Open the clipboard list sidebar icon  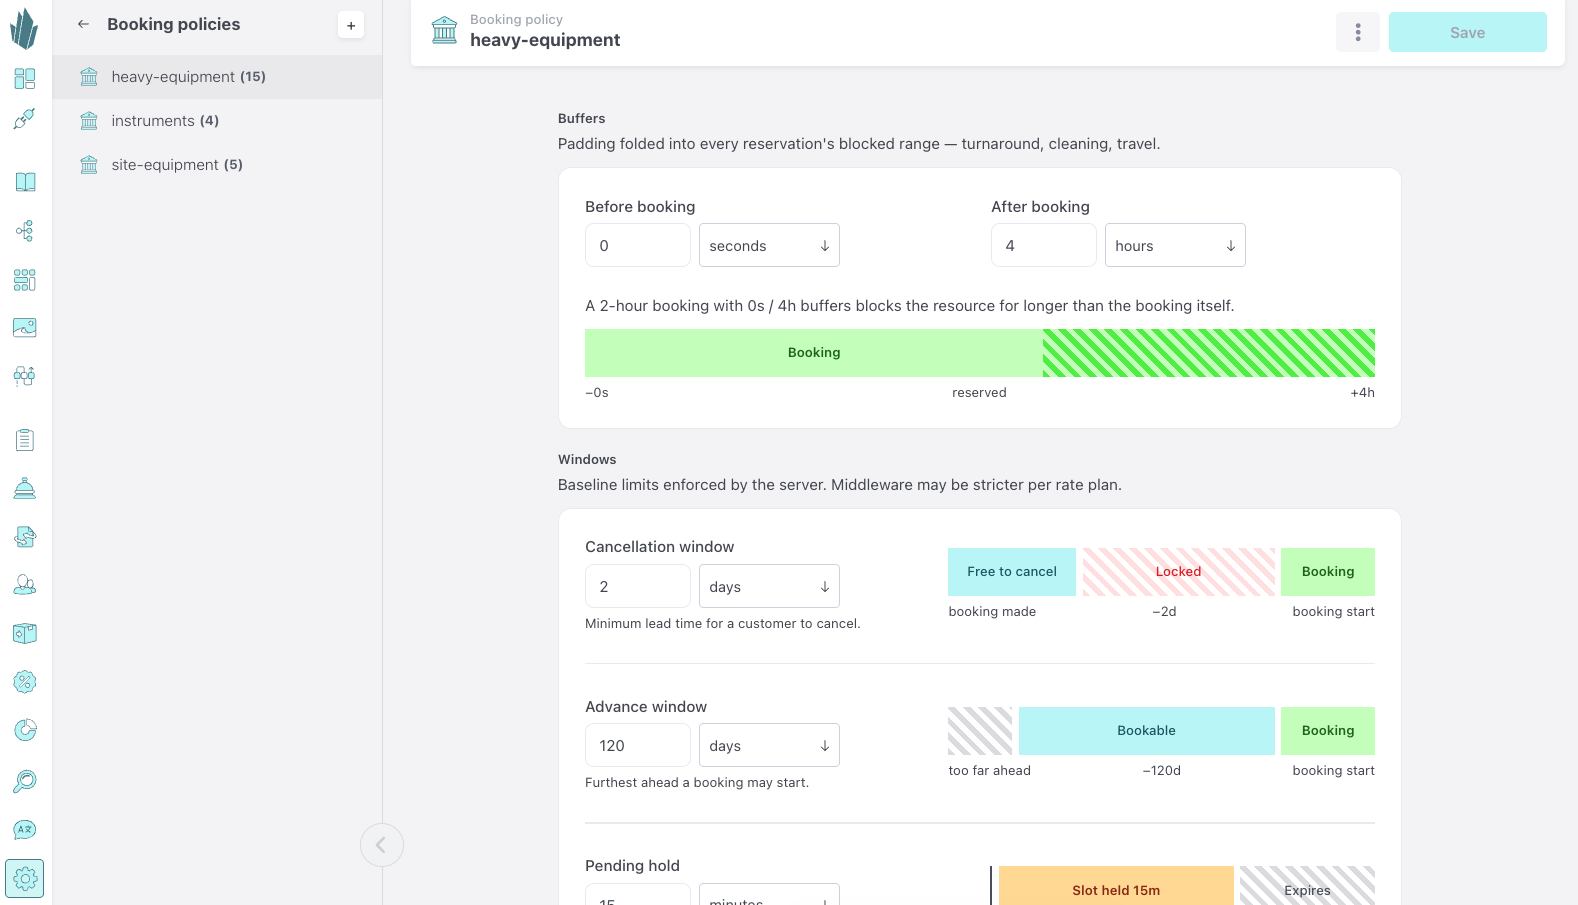click(25, 440)
